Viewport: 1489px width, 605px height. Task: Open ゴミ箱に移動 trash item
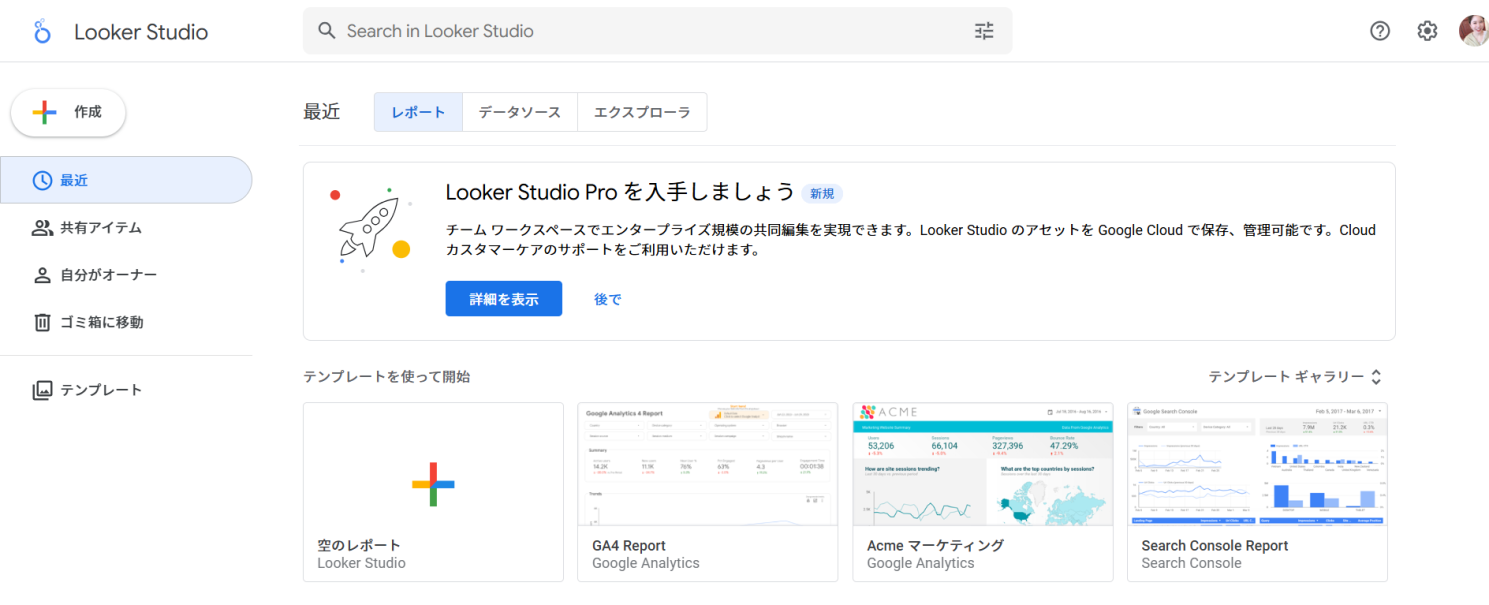tap(101, 322)
